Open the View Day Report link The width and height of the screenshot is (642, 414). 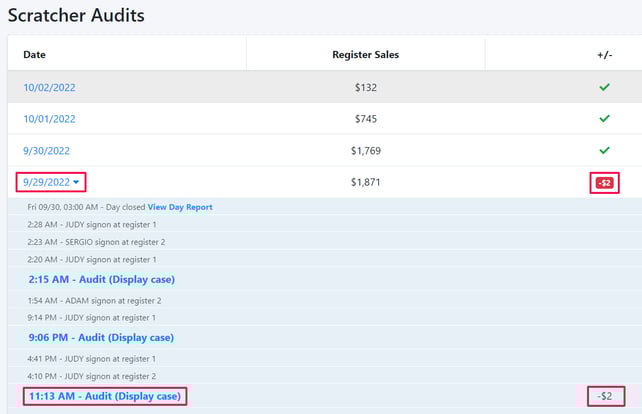180,207
